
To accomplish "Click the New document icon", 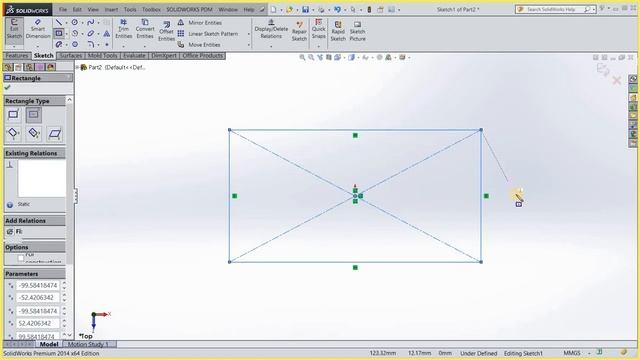I will [x=273, y=9].
